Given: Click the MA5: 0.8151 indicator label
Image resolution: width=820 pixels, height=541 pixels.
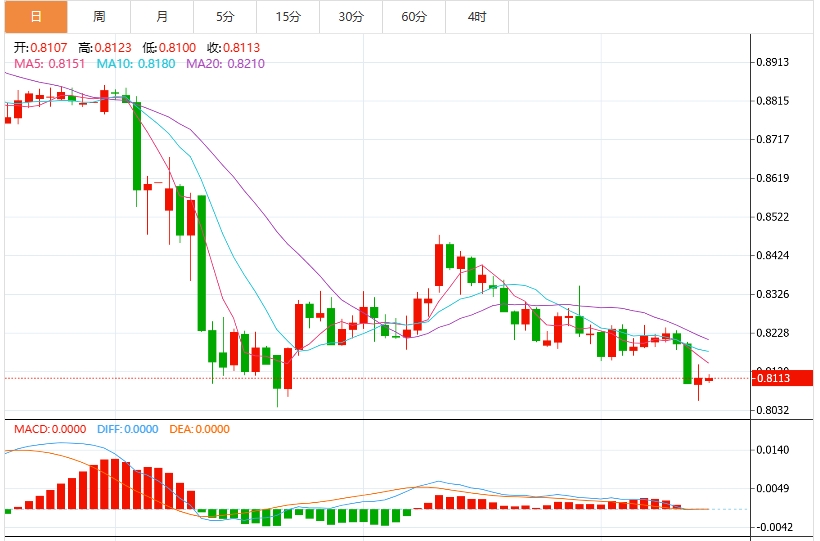Looking at the screenshot, I should point(49,64).
